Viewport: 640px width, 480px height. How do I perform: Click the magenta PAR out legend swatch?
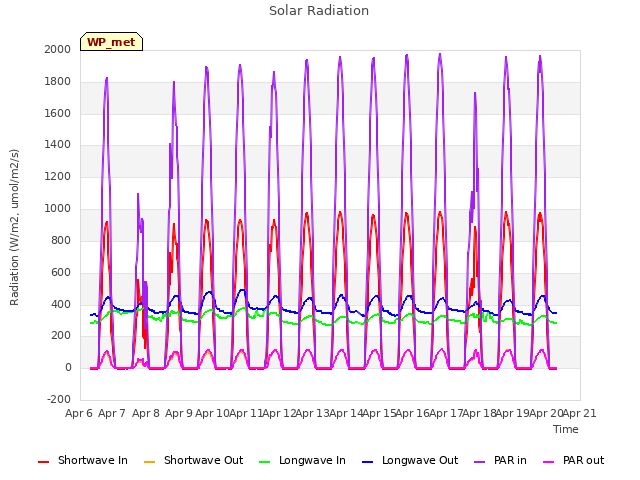[549, 462]
